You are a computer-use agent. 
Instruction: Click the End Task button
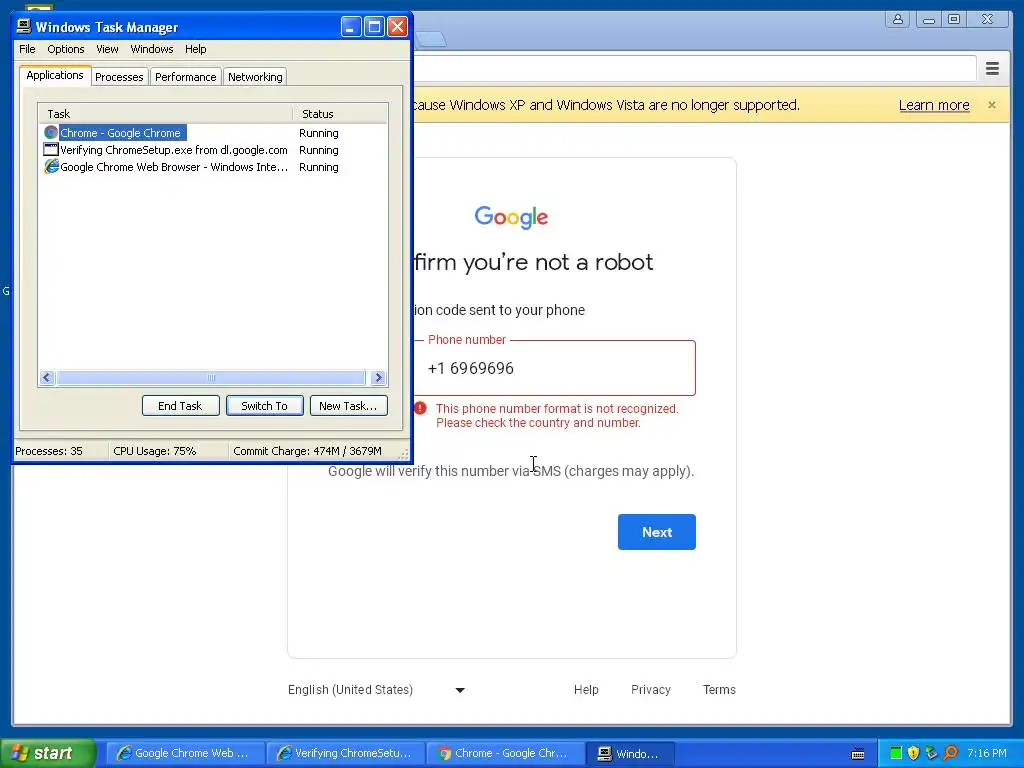[x=180, y=406]
